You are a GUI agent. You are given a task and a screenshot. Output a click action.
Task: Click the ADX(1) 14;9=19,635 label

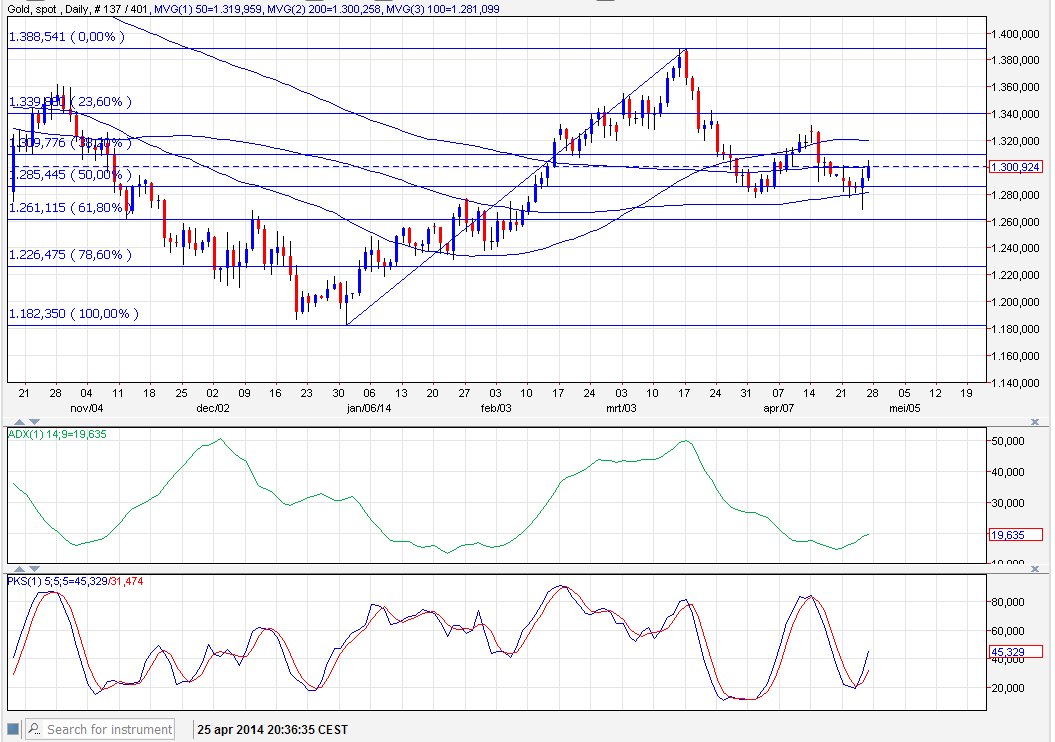click(57, 434)
